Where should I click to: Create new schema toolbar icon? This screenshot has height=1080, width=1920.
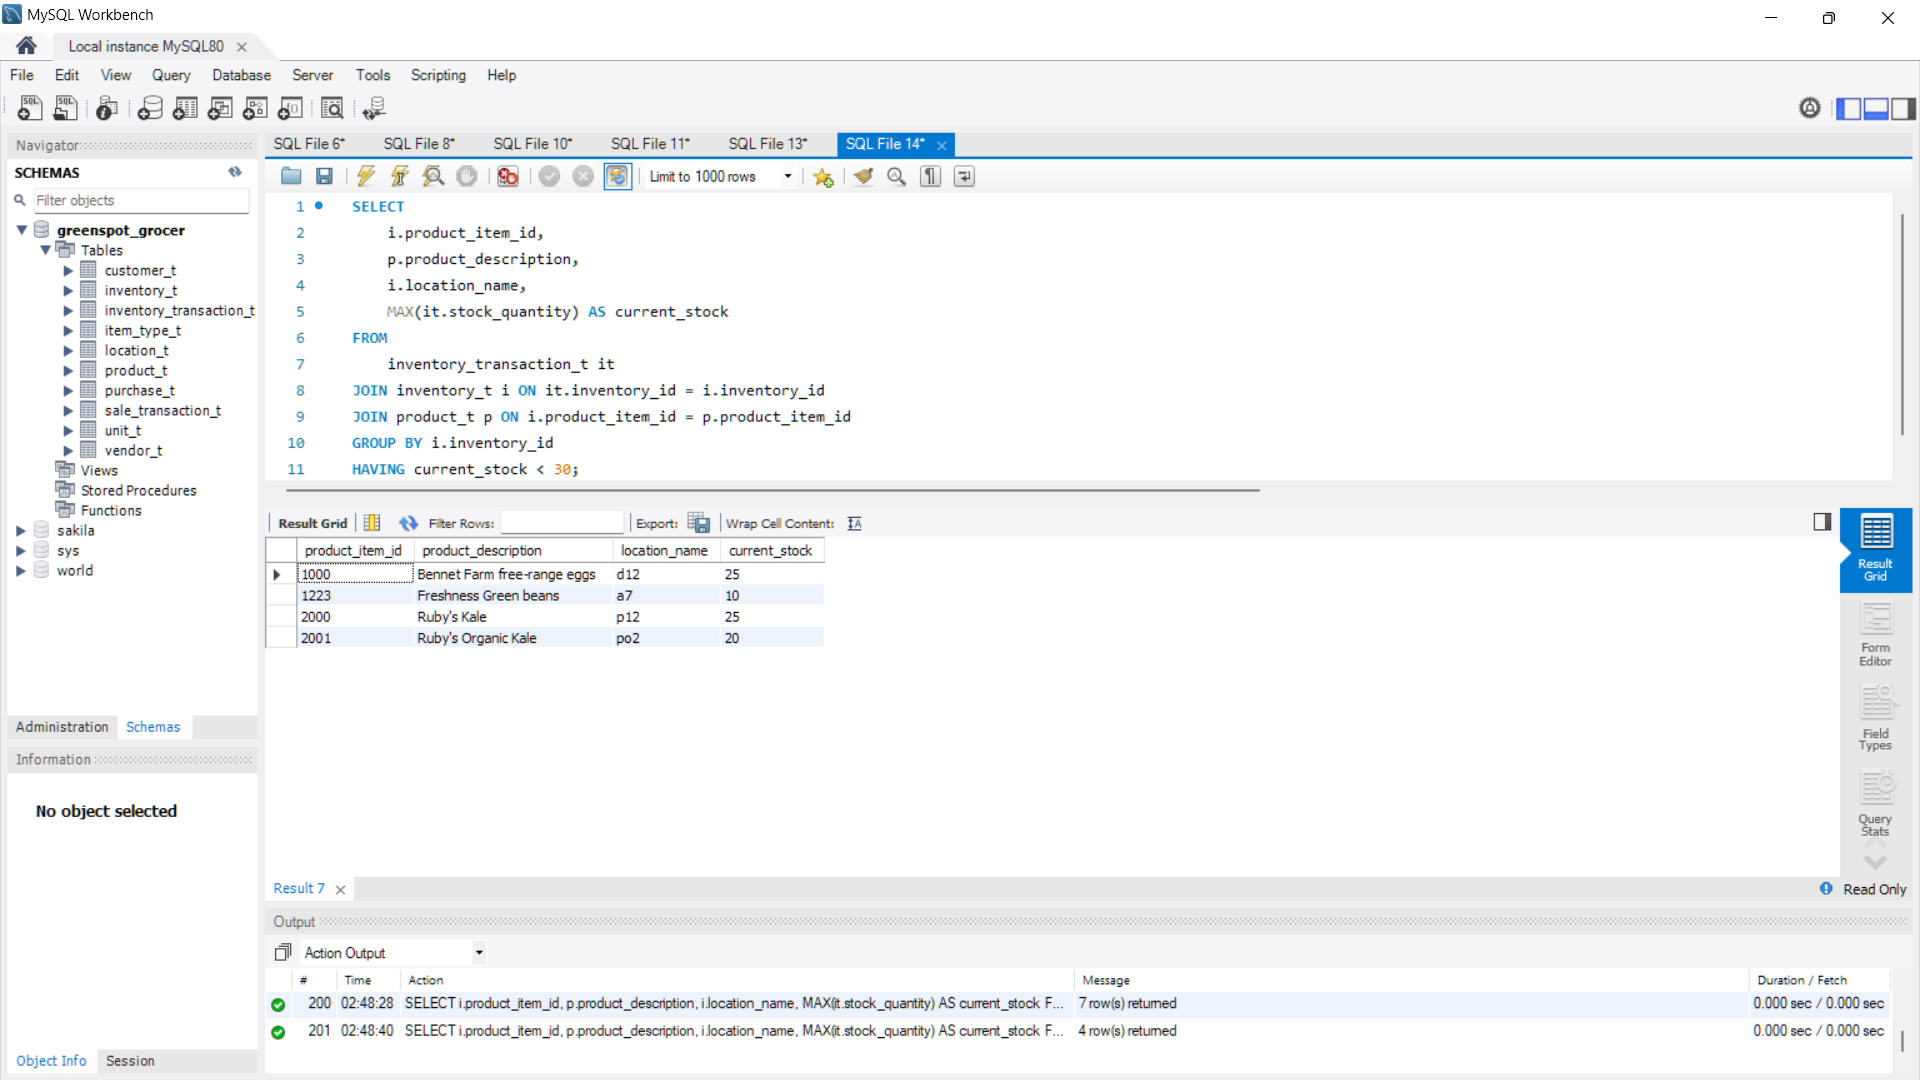pyautogui.click(x=150, y=108)
